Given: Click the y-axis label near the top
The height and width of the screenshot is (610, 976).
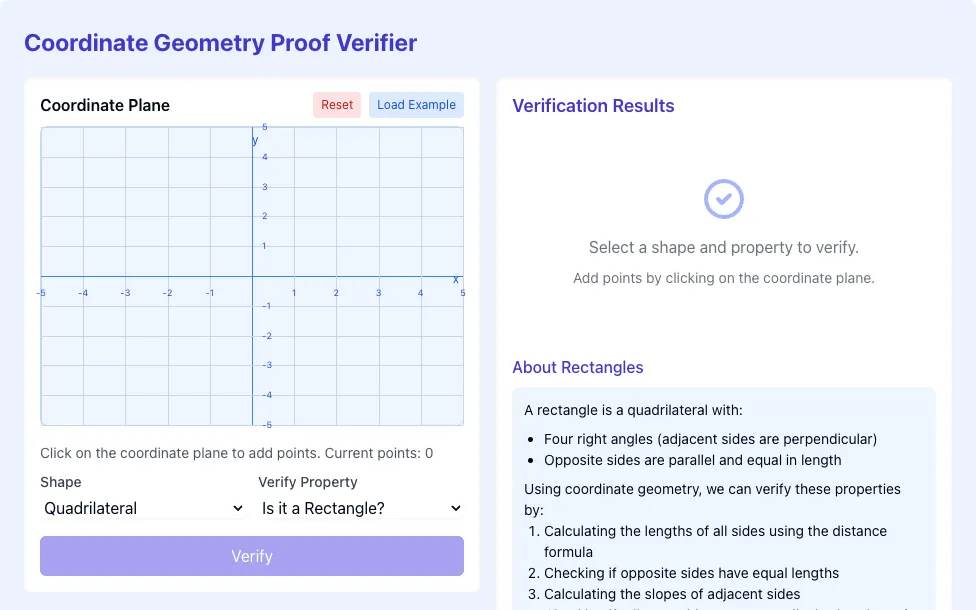Looking at the screenshot, I should click(255, 141).
